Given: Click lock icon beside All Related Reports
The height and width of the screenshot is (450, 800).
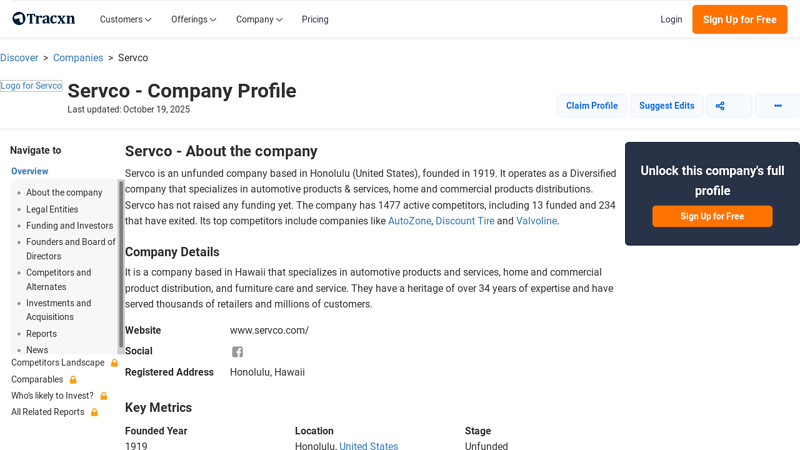Looking at the screenshot, I should point(95,412).
